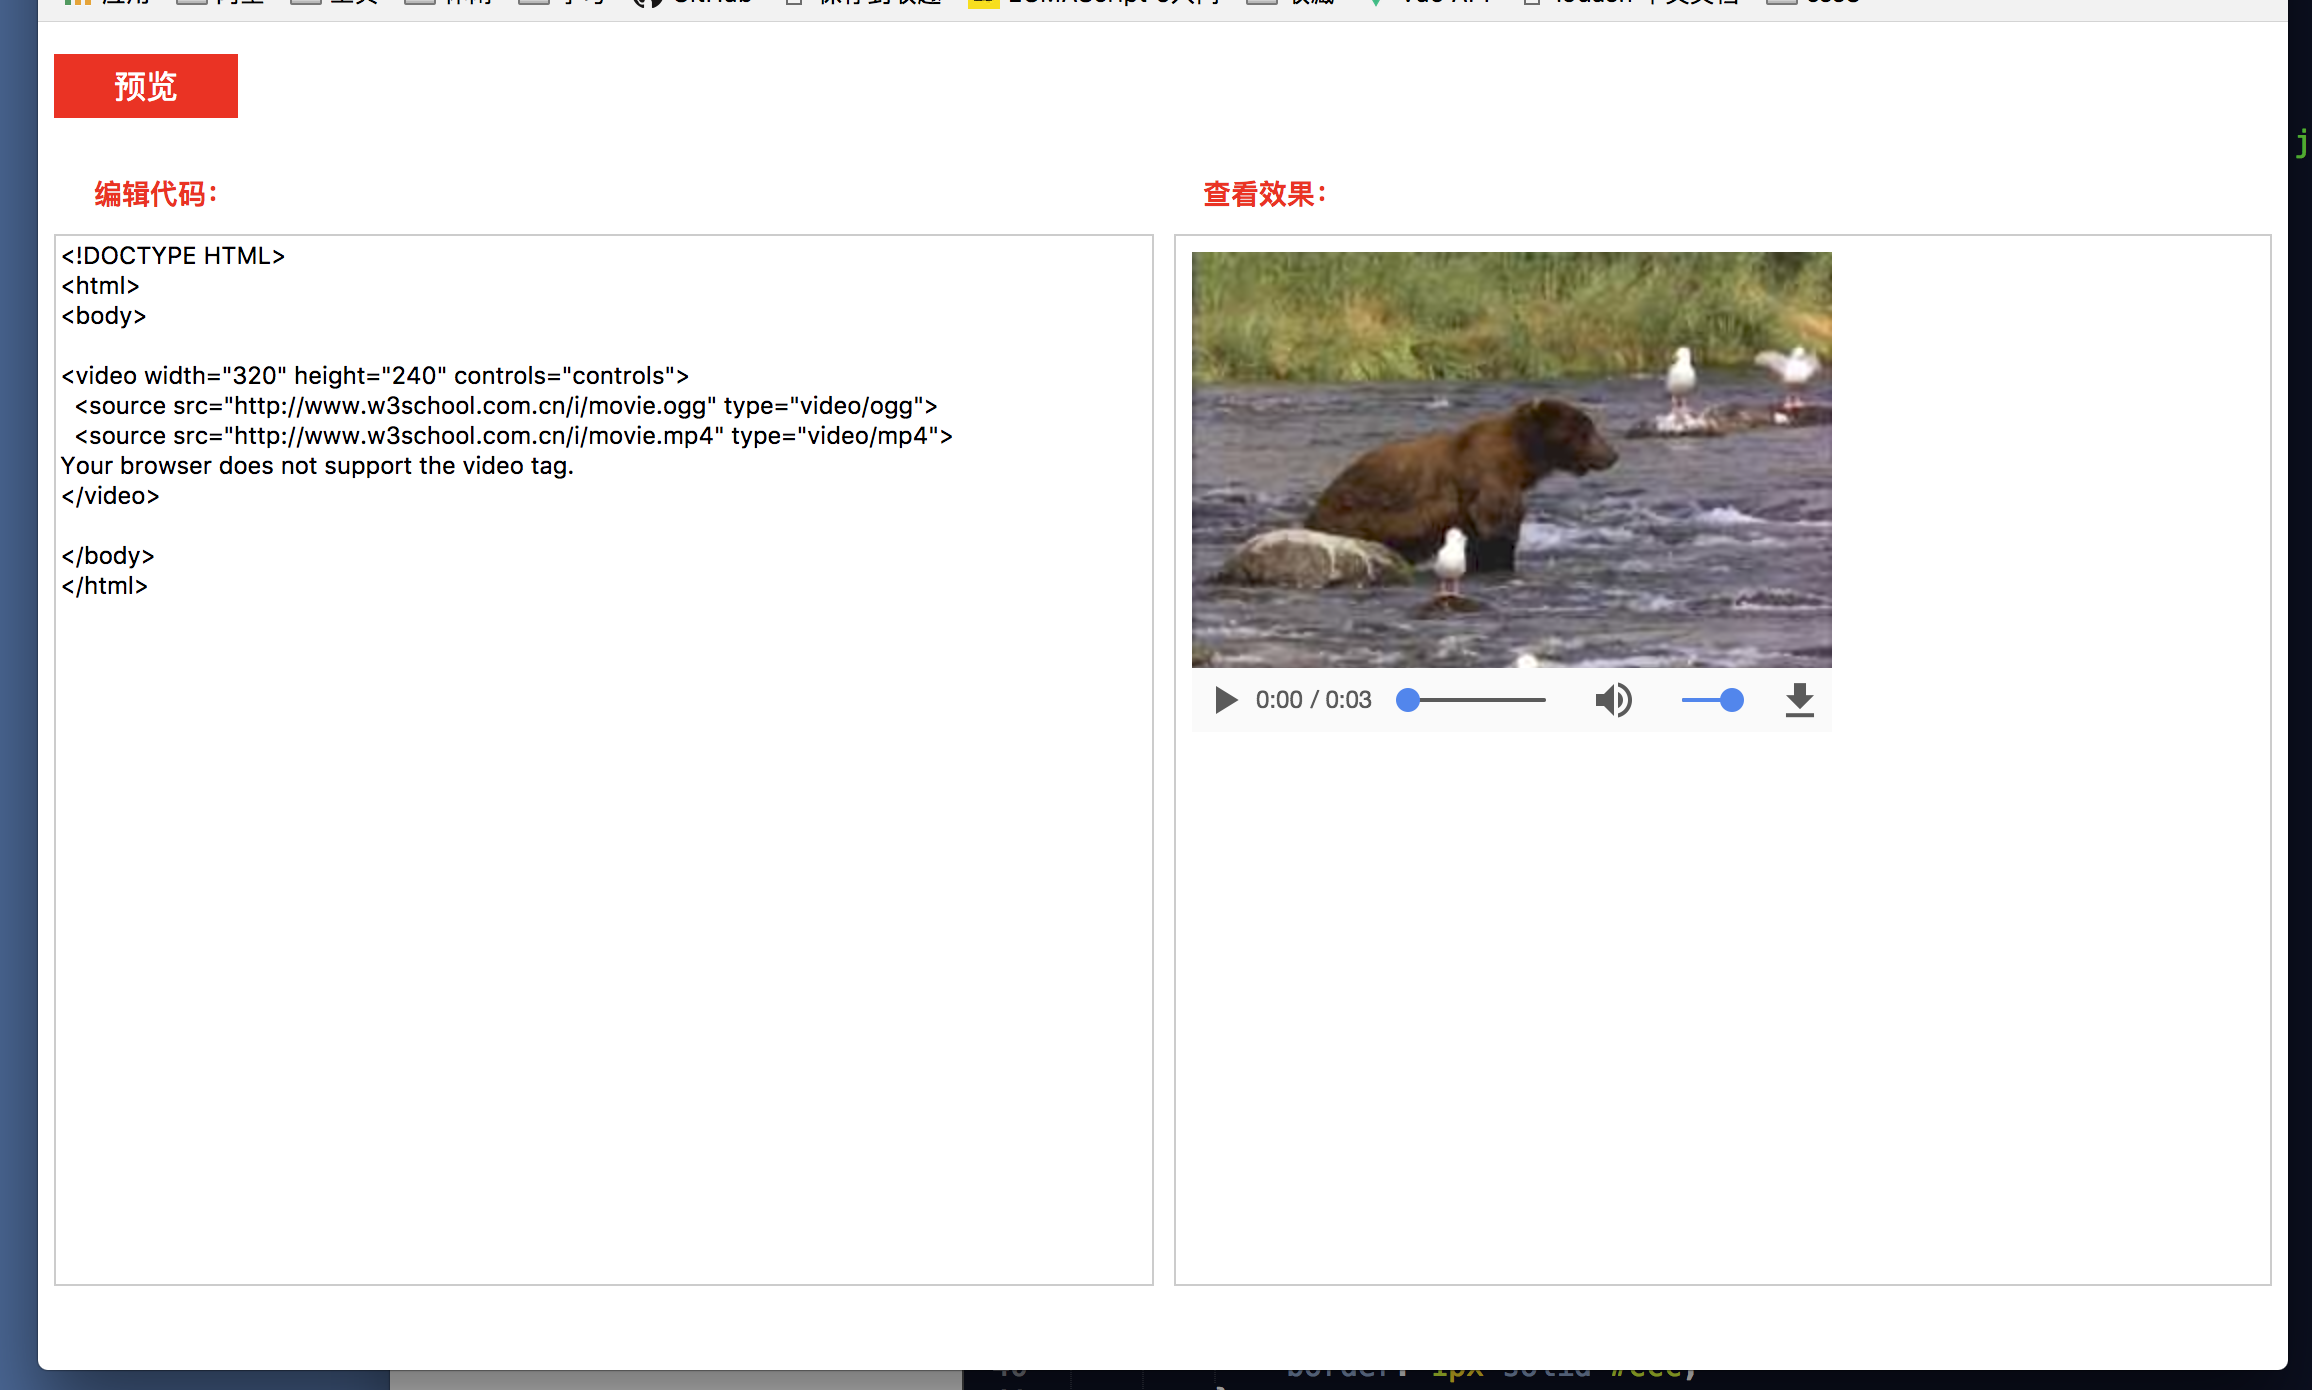
Task: Mute the video with speaker icon
Action: [1612, 700]
